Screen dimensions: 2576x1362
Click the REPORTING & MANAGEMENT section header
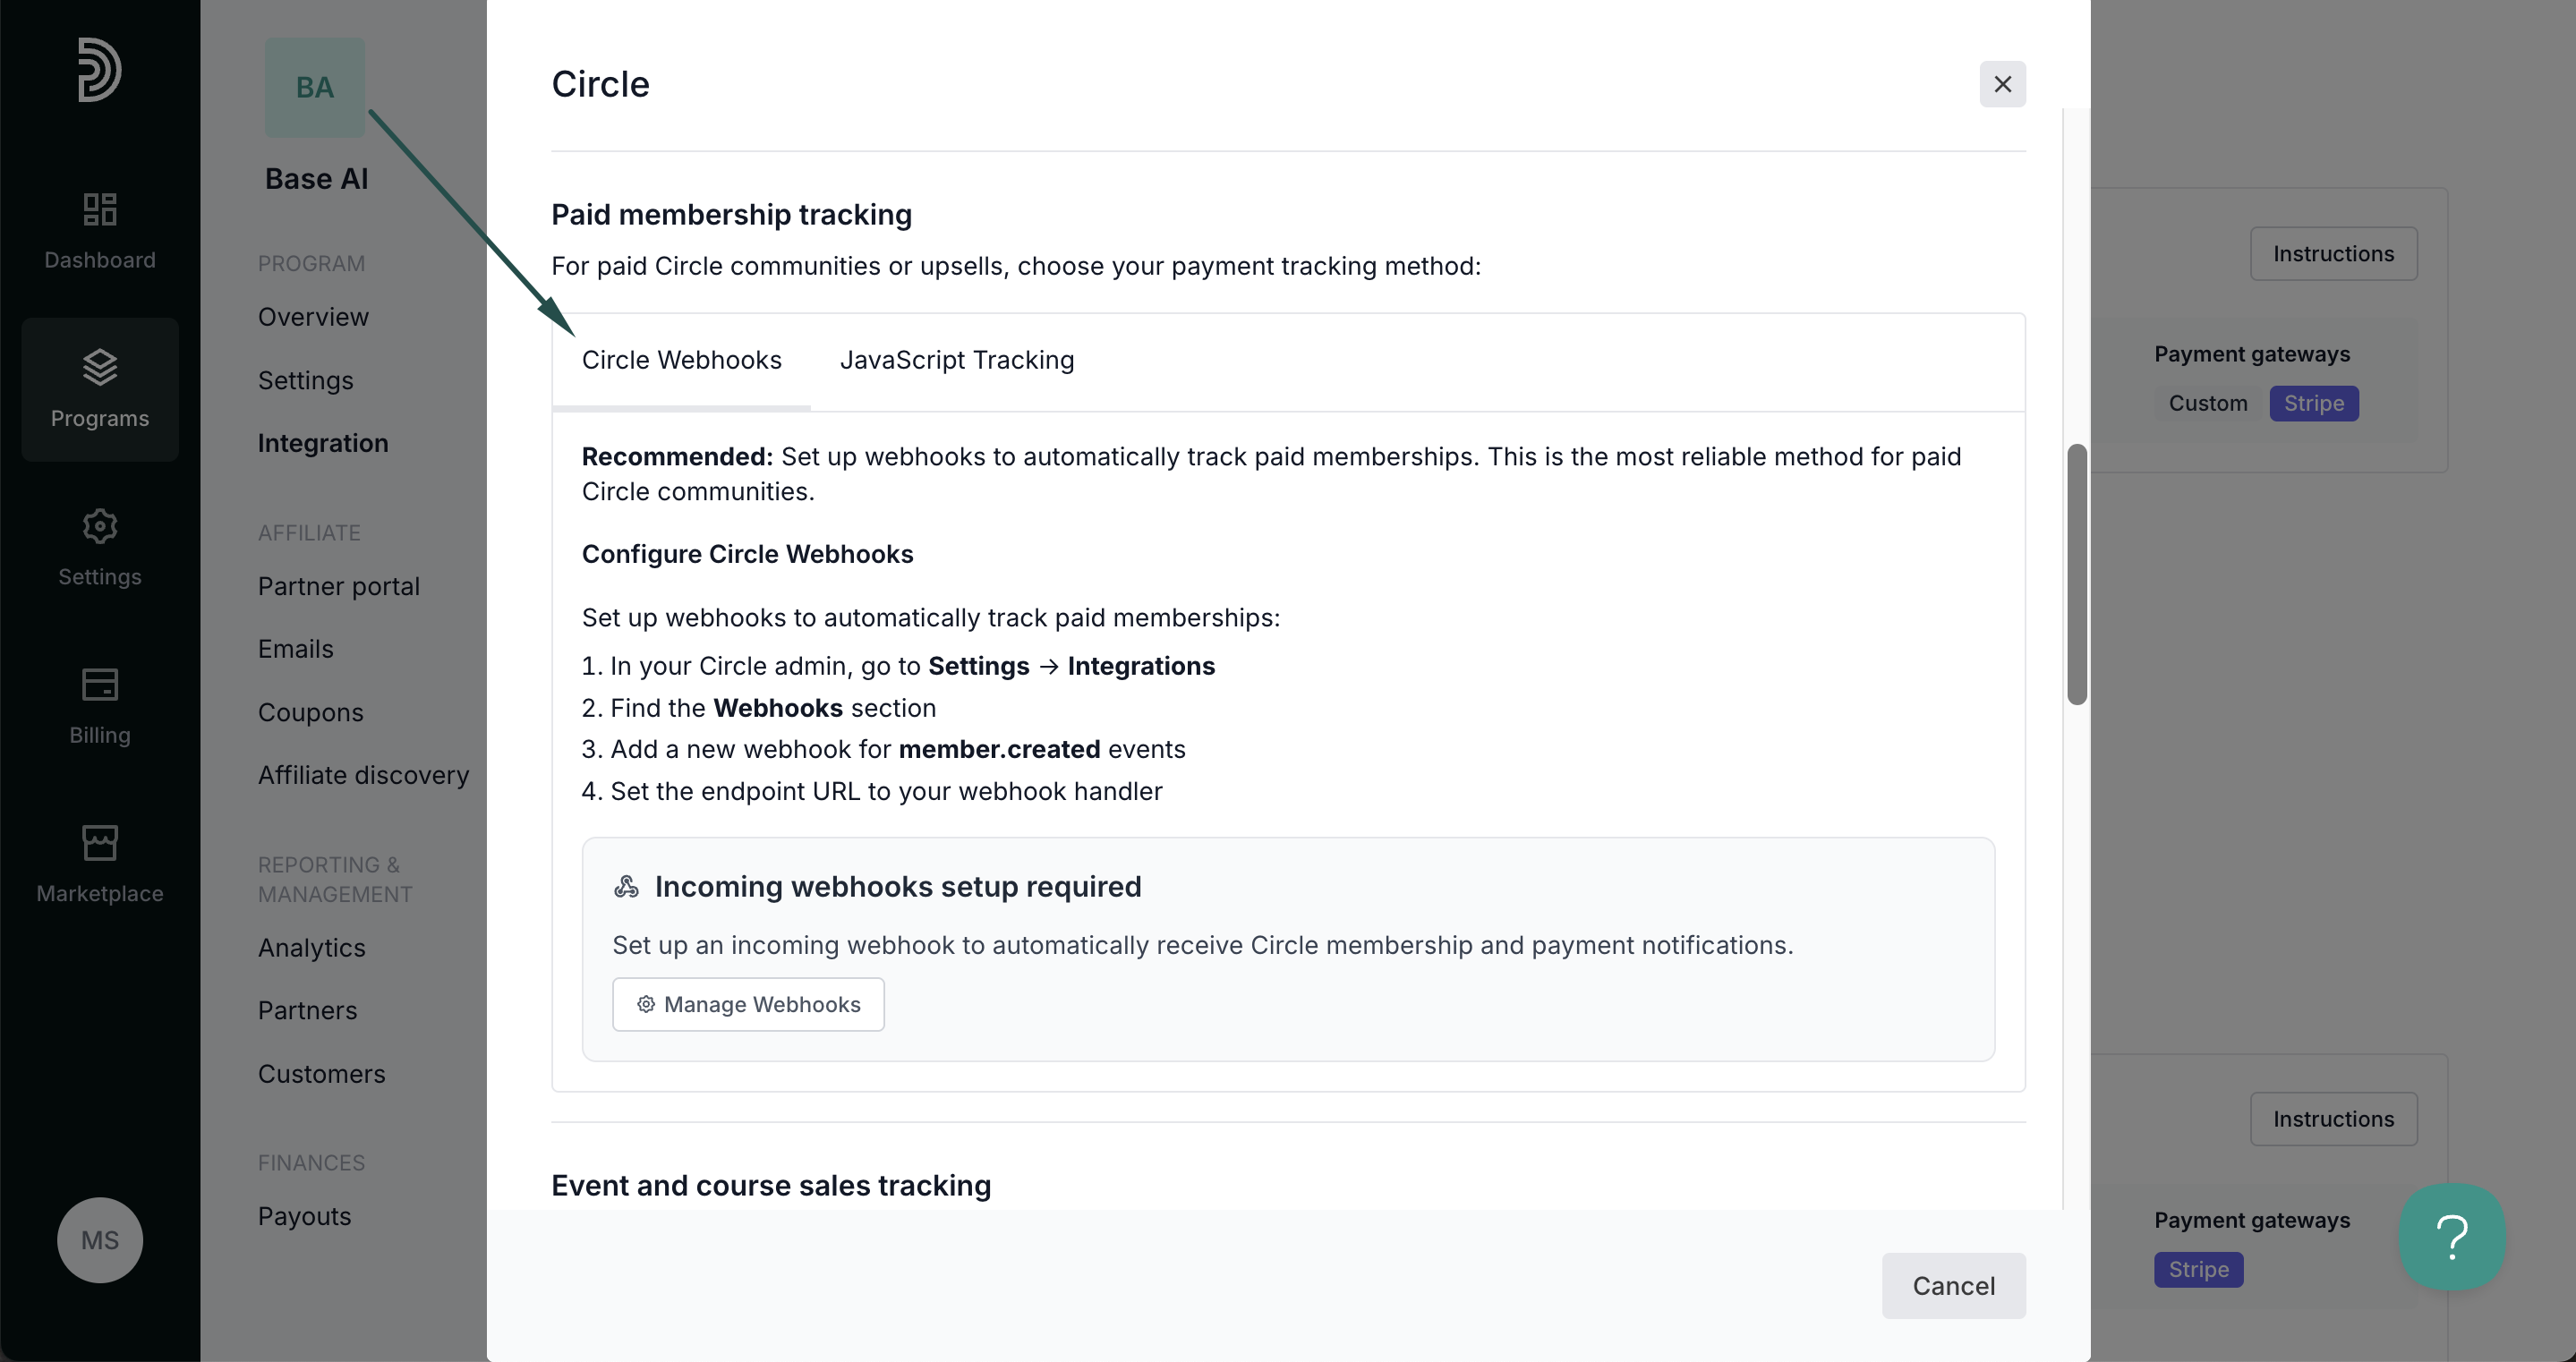tap(335, 880)
